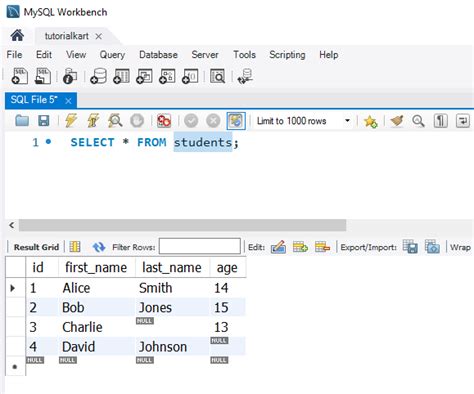Open the Server menu
Image resolution: width=474 pixels, height=394 pixels.
coord(205,54)
